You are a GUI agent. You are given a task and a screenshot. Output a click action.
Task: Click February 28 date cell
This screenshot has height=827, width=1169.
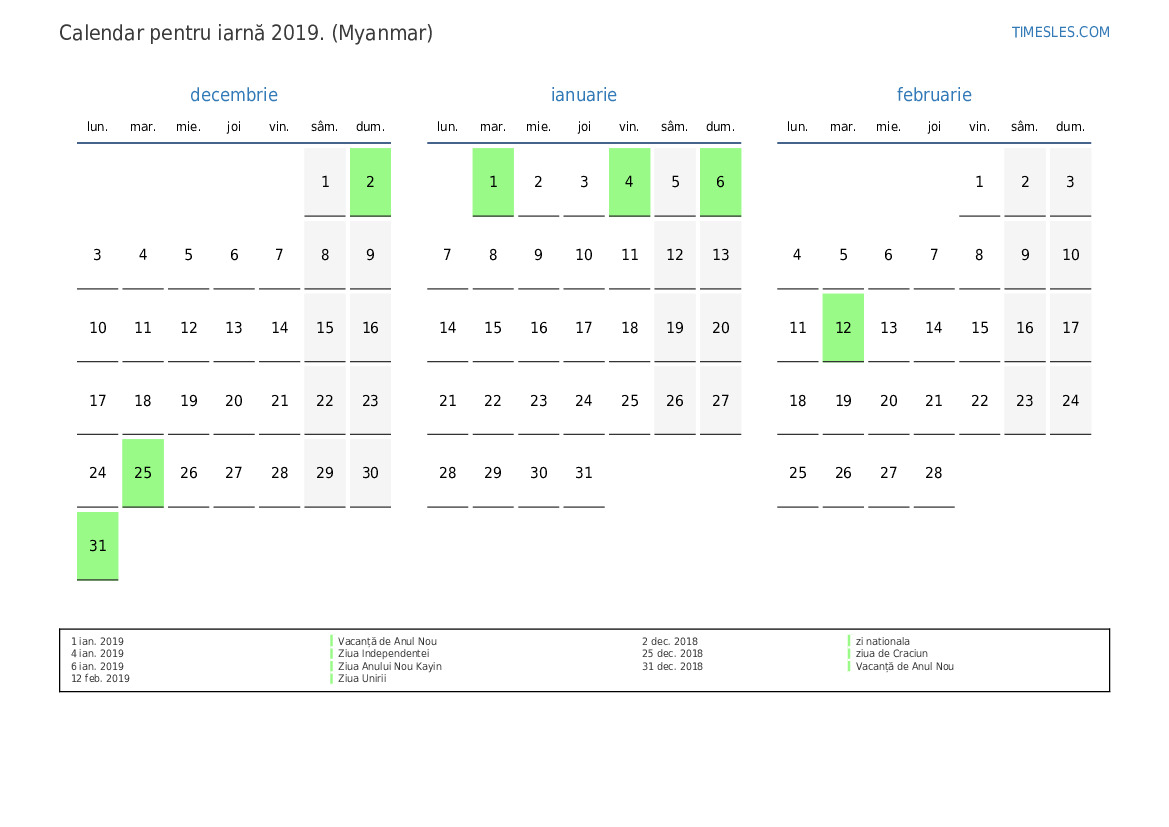[x=933, y=473]
